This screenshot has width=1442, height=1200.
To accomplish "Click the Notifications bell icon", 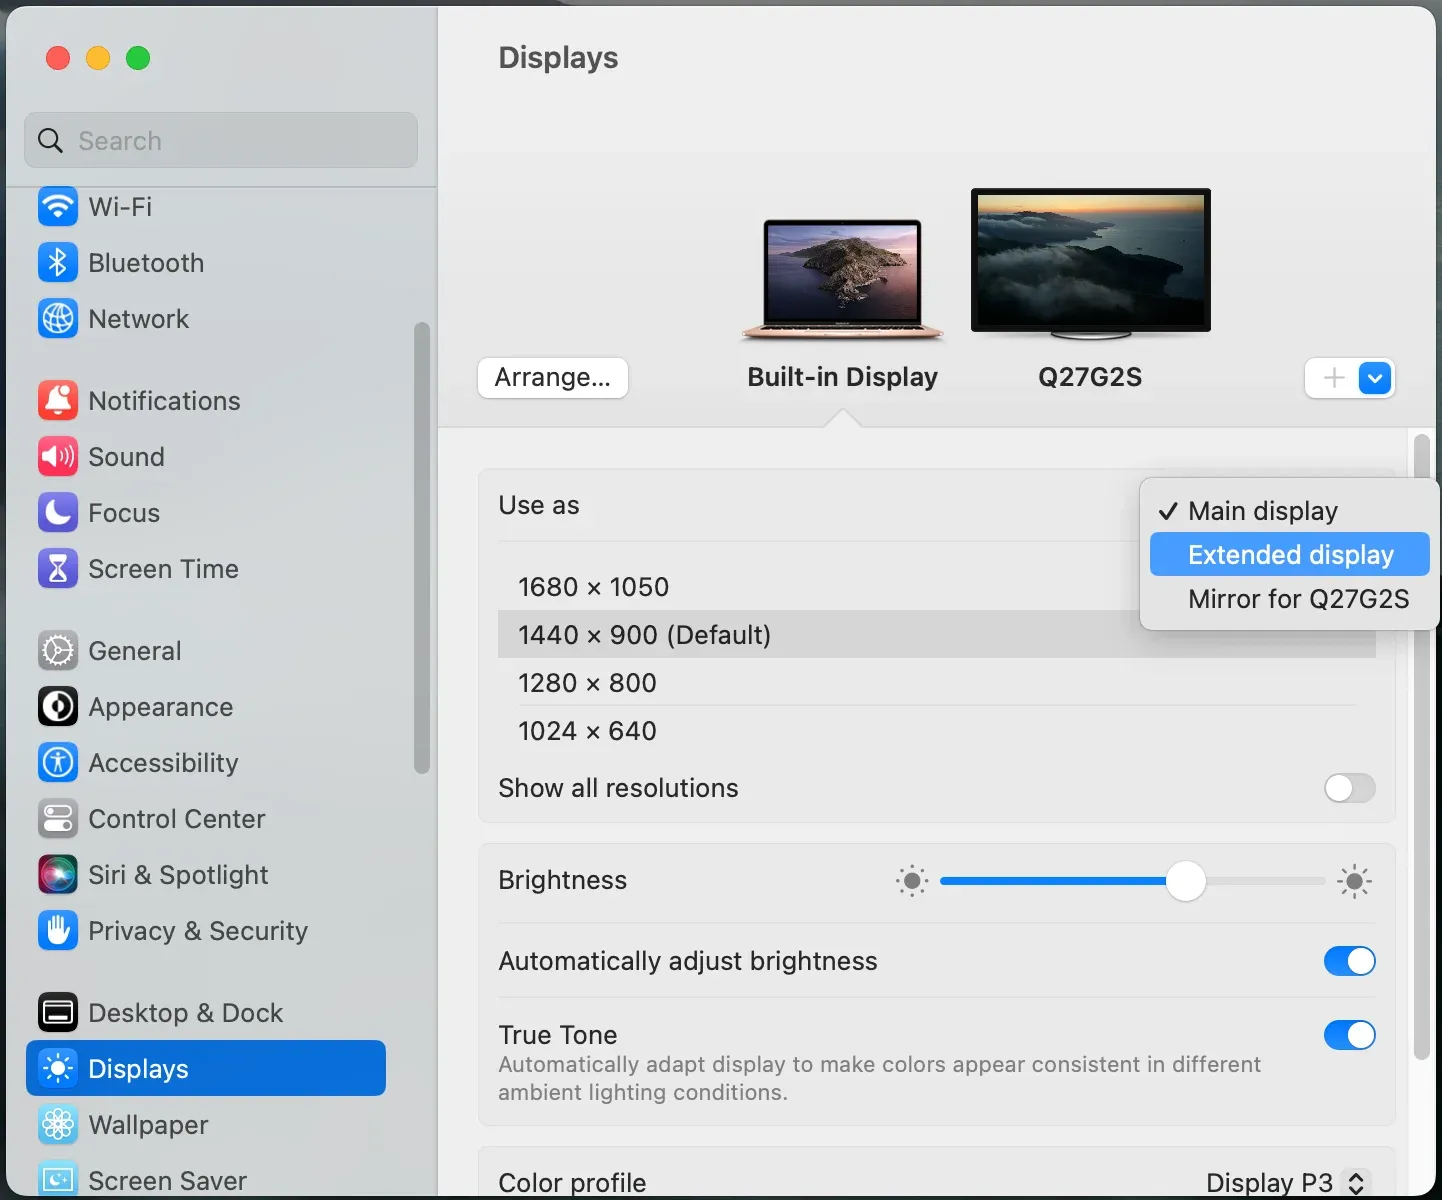I will click(x=58, y=401).
